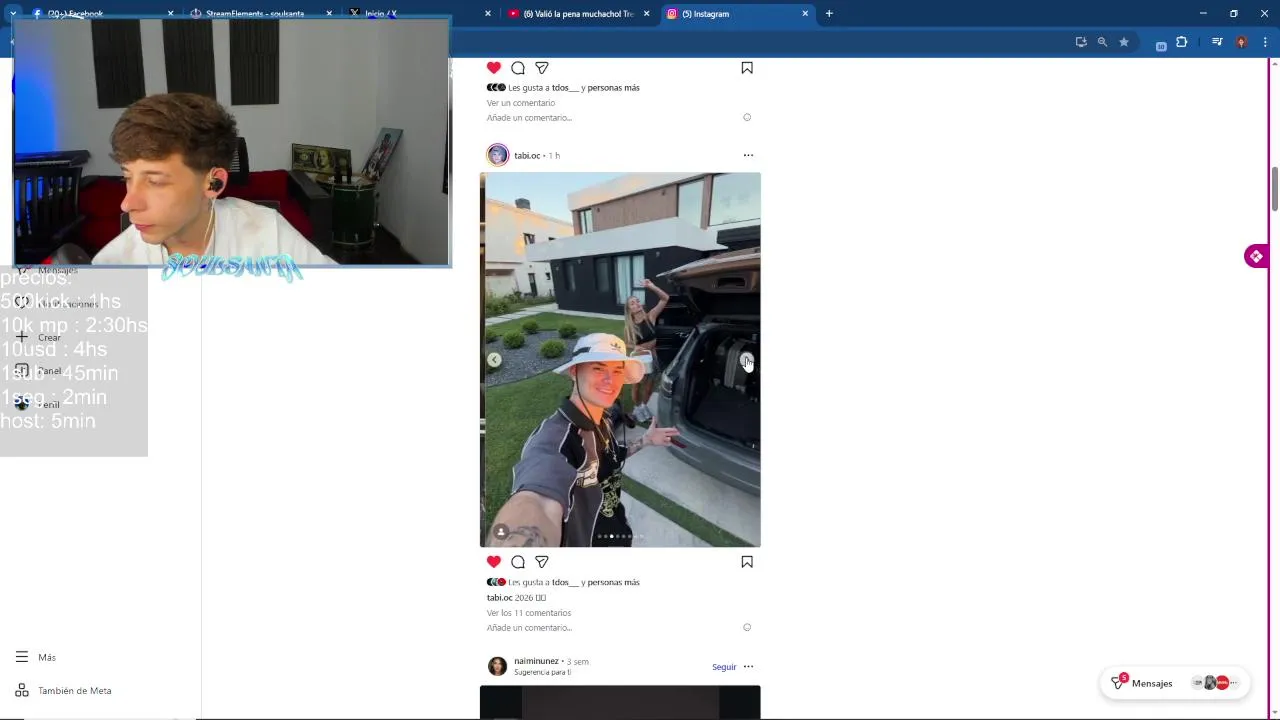Open the Chrome three-dot menu
Image resolution: width=1280 pixels, height=720 pixels.
pyautogui.click(x=1265, y=42)
